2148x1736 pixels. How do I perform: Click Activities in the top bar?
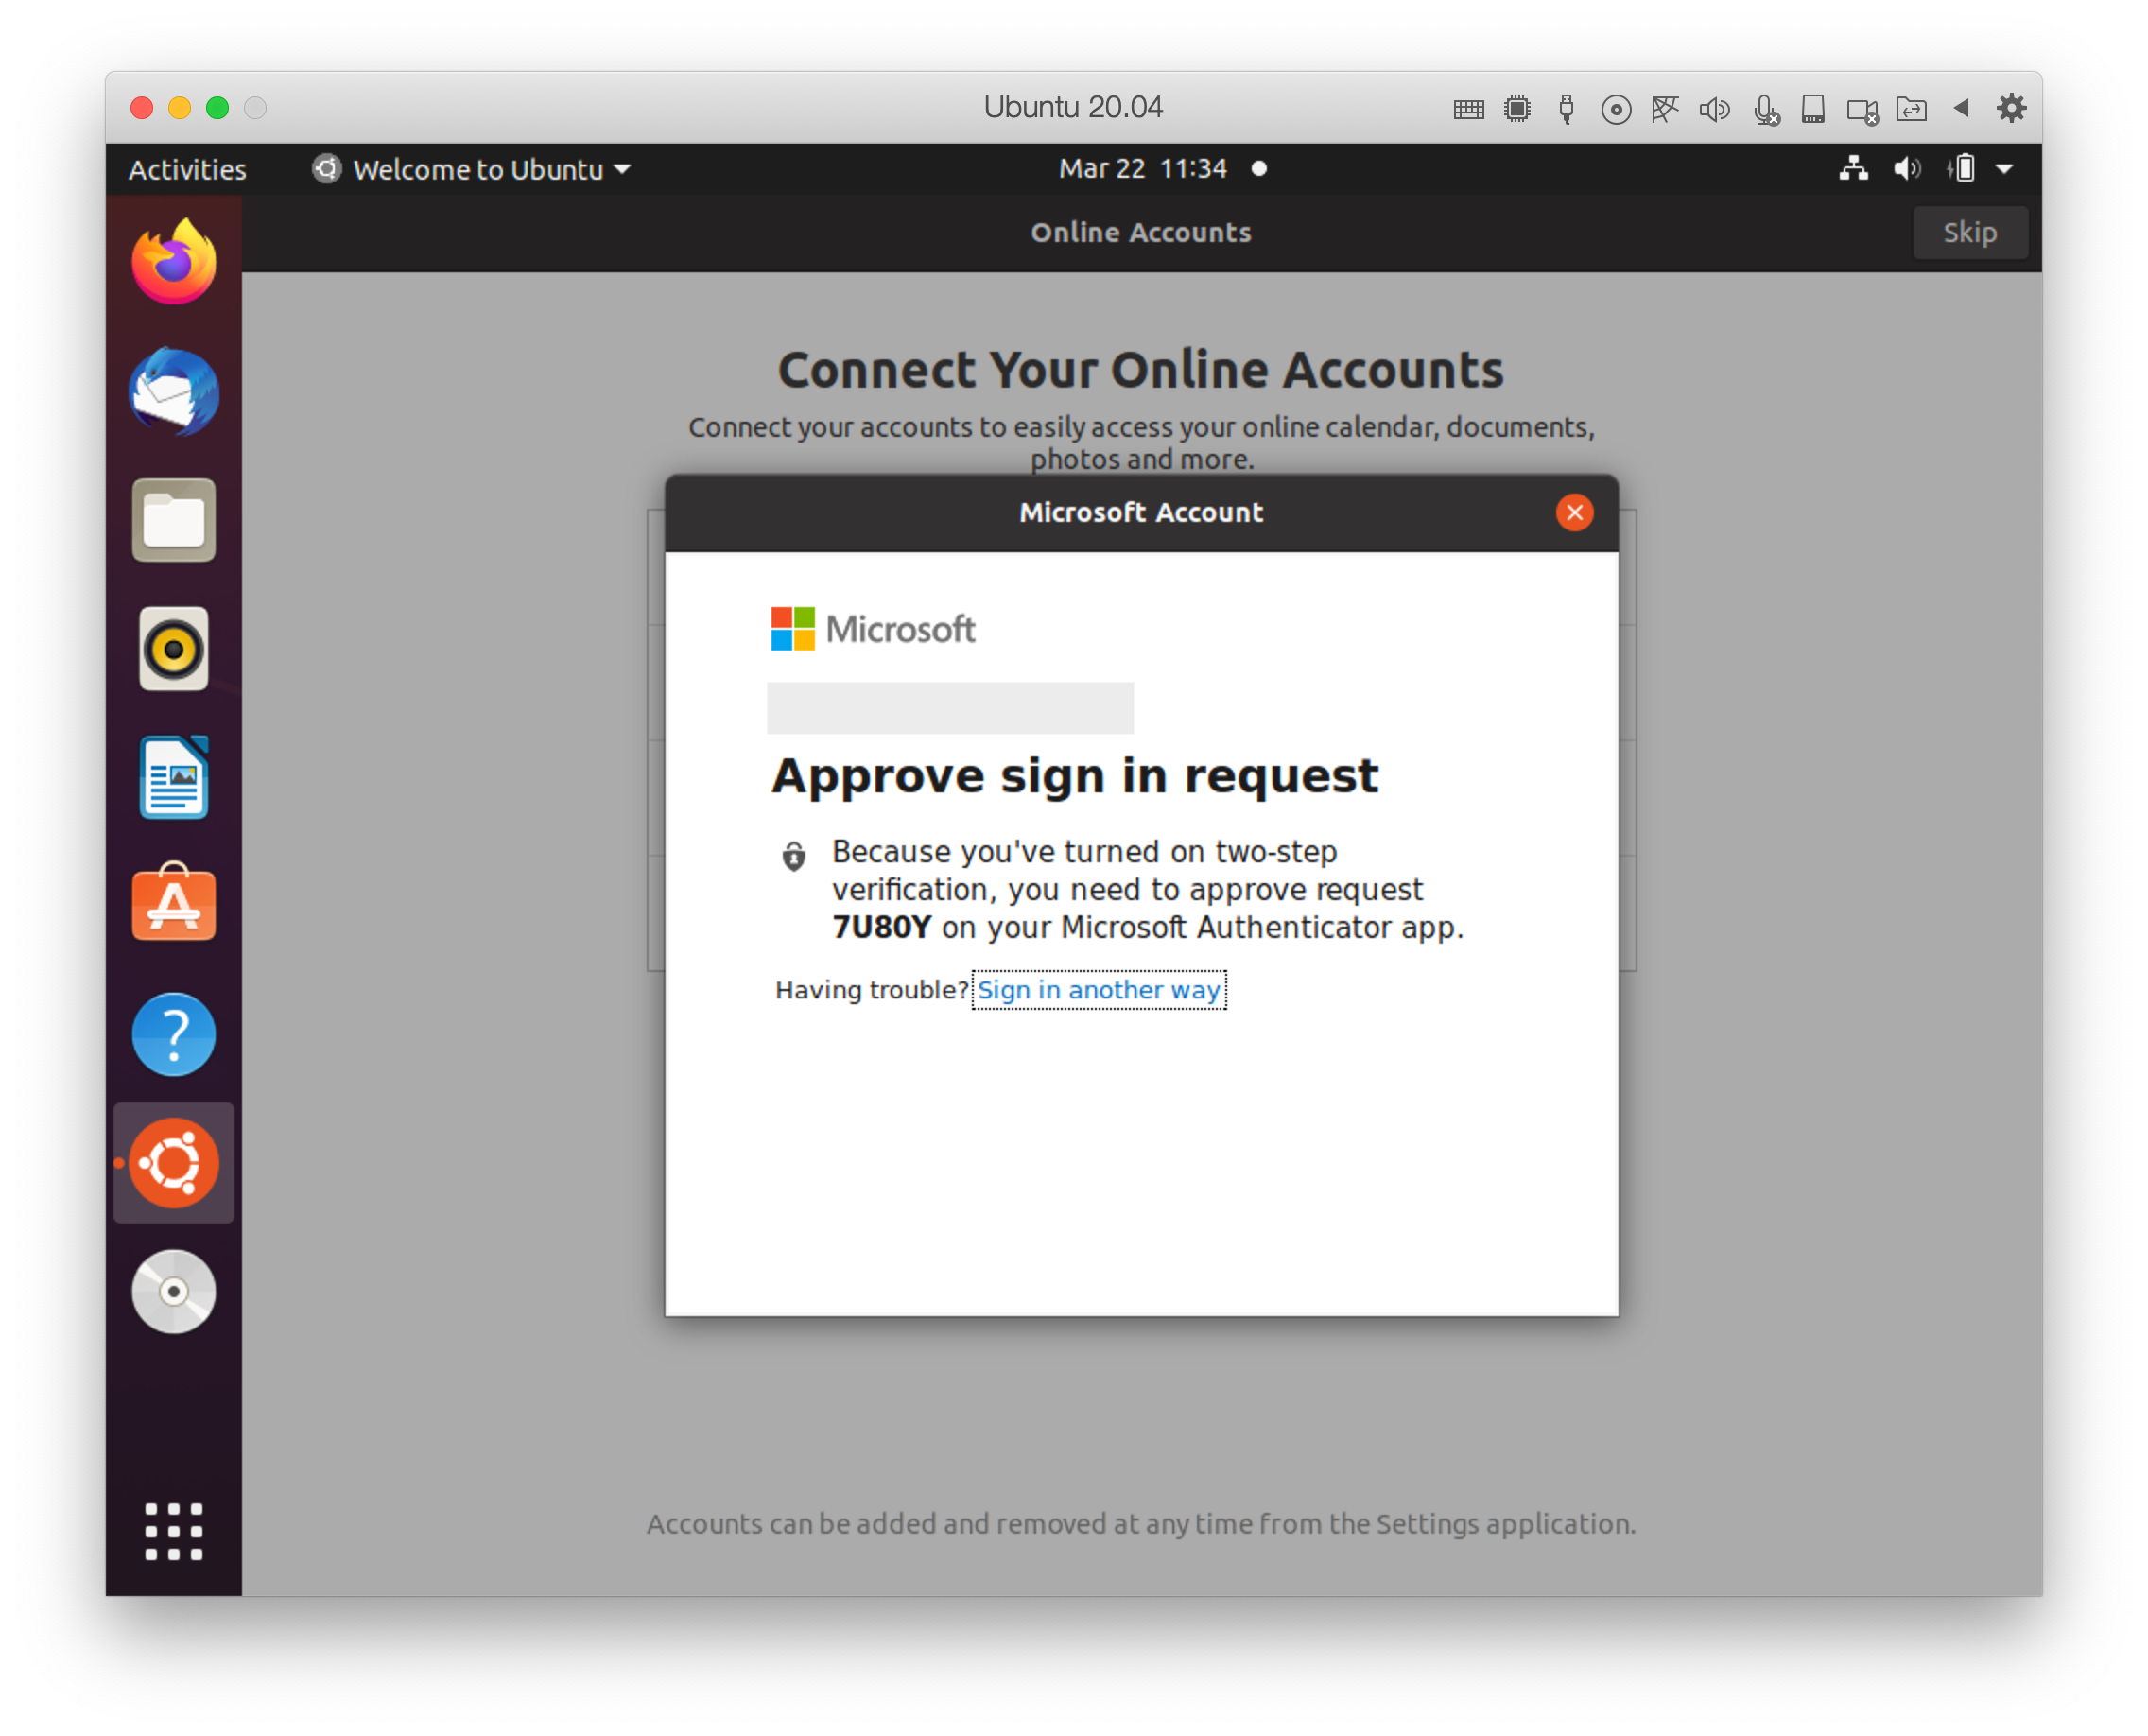pyautogui.click(x=187, y=169)
